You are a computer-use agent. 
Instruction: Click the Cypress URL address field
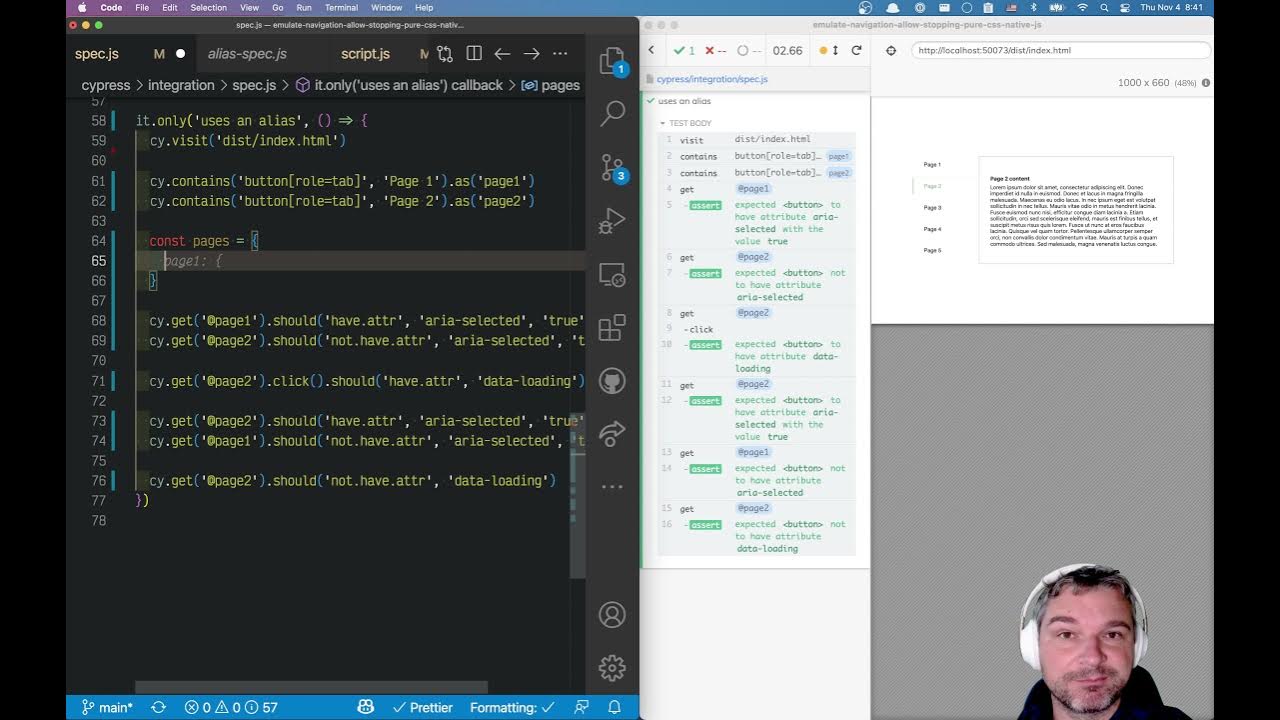coord(1060,50)
